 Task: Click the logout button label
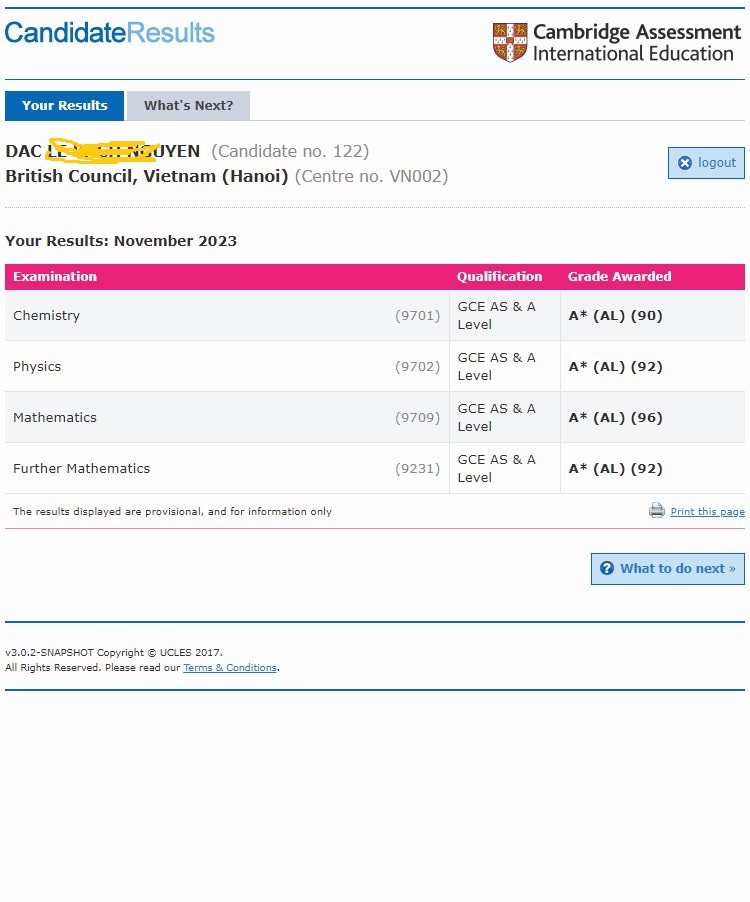(717, 163)
